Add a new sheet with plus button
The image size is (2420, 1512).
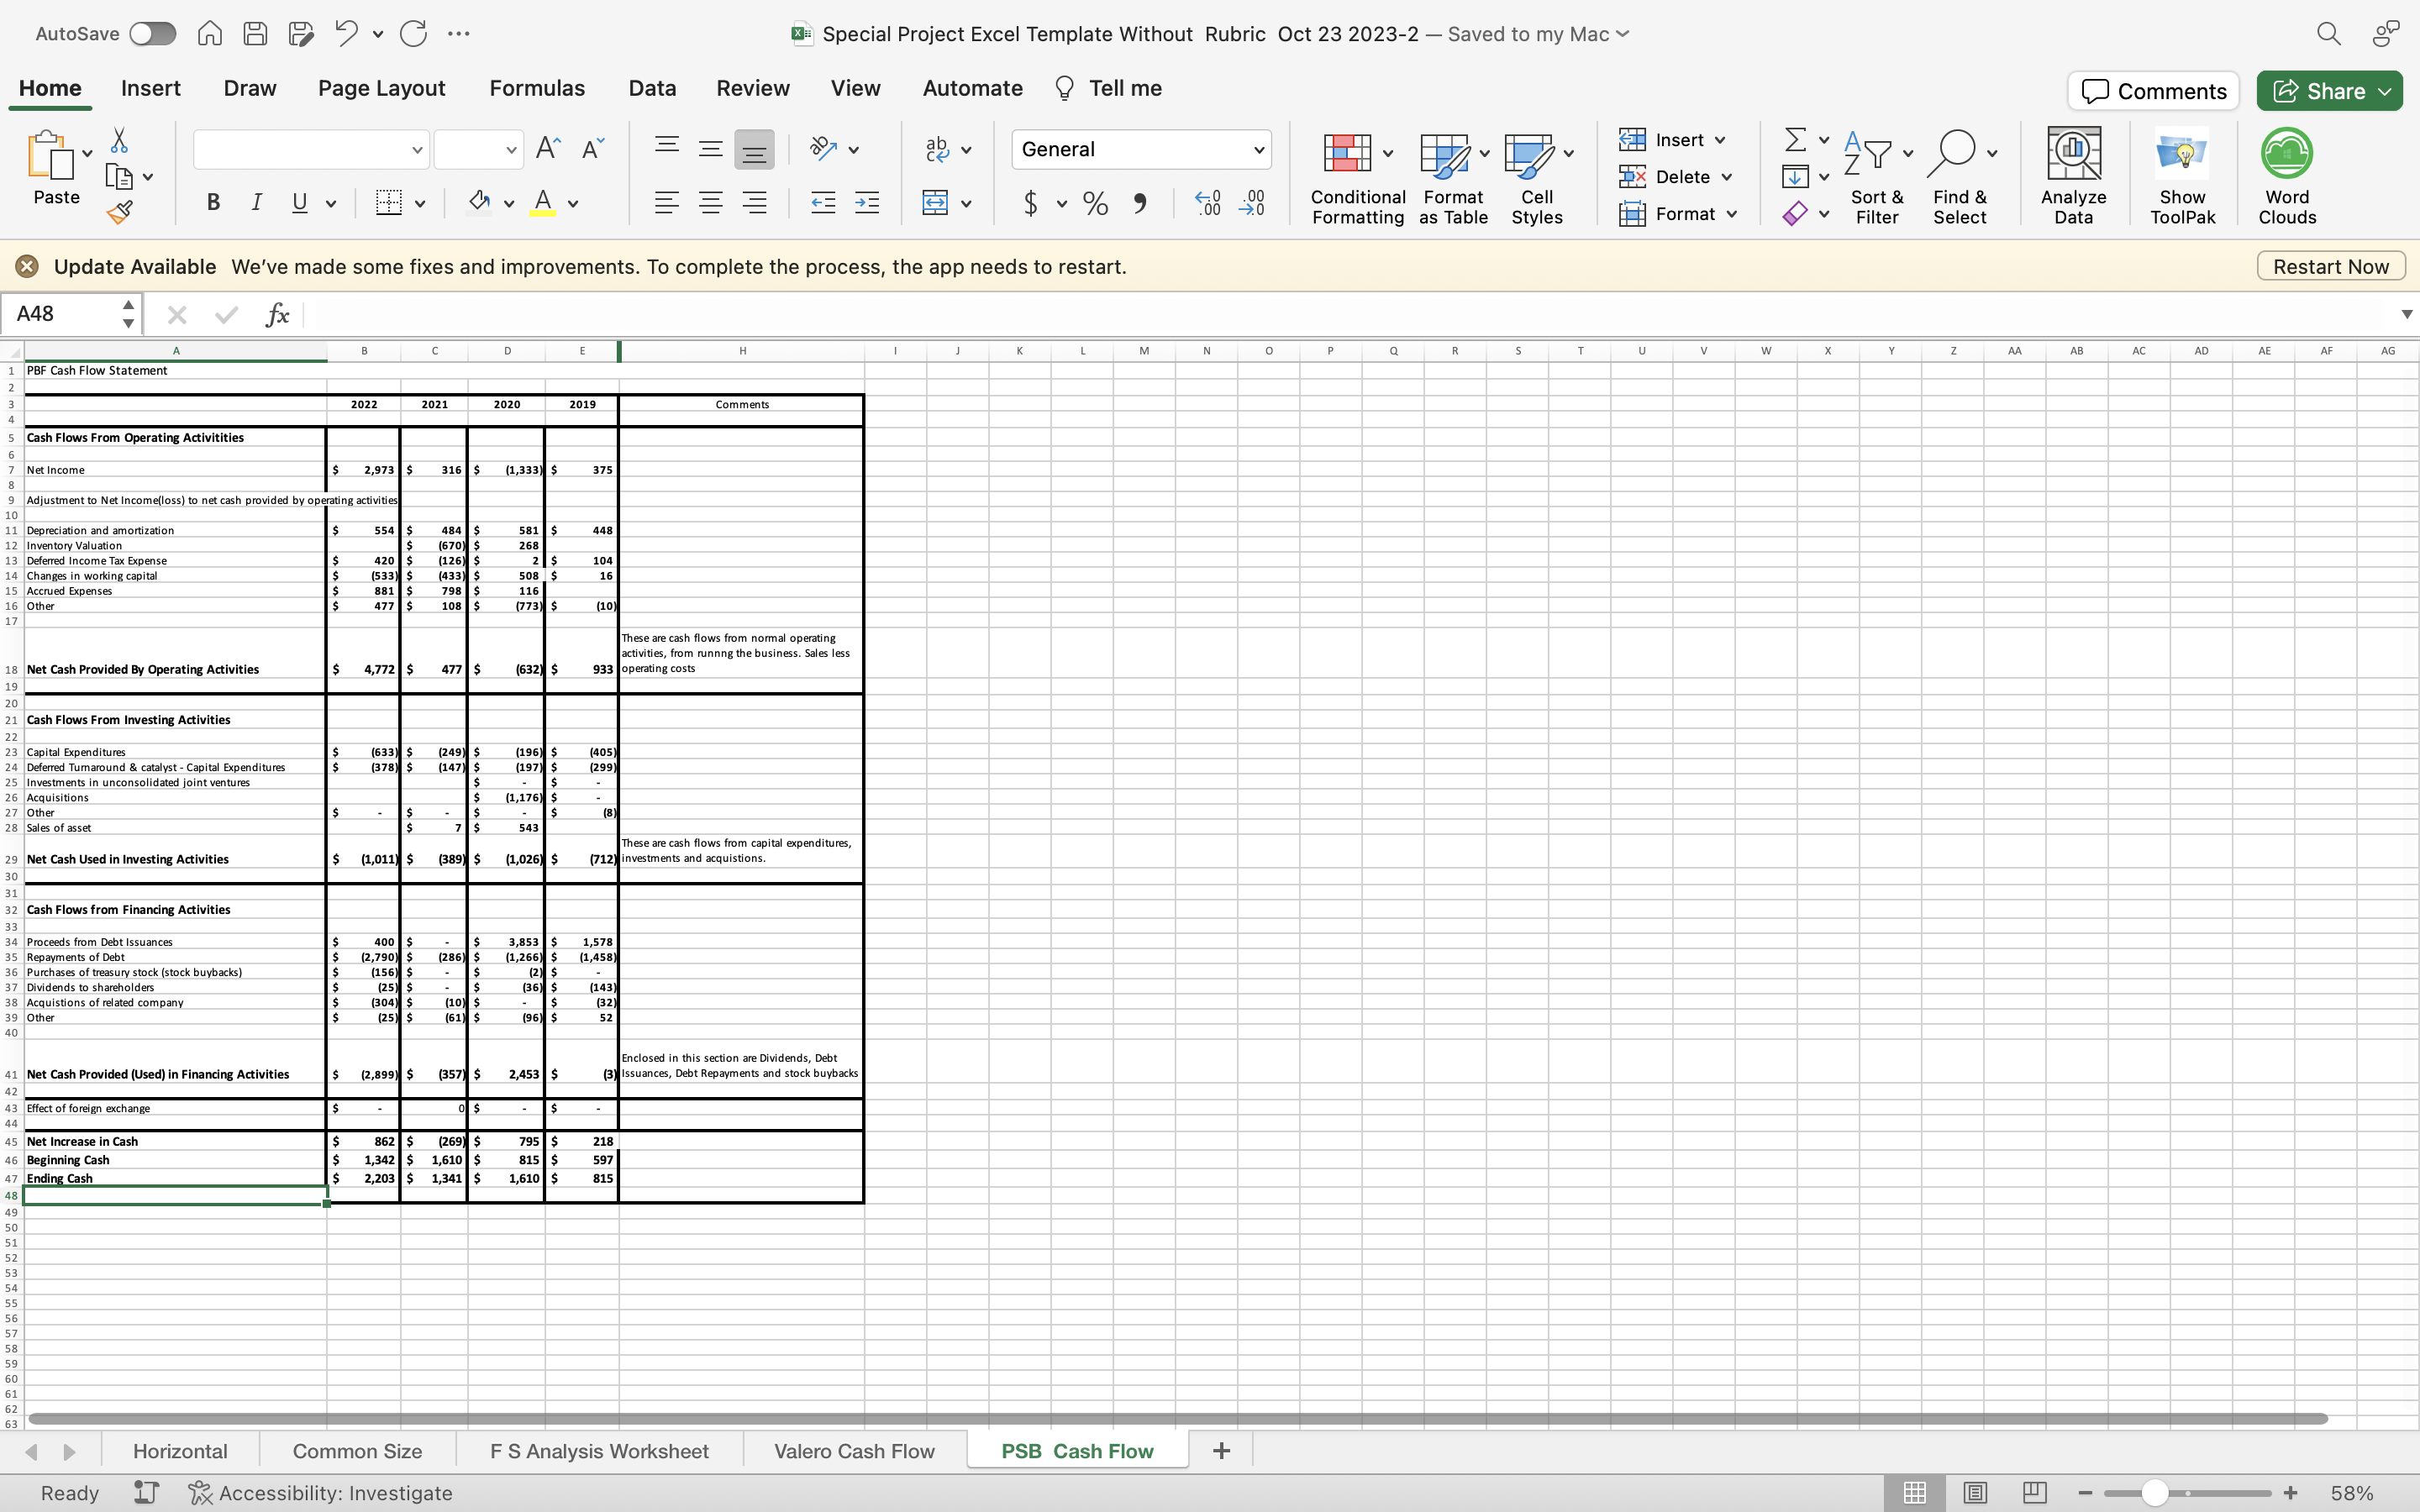[x=1221, y=1451]
